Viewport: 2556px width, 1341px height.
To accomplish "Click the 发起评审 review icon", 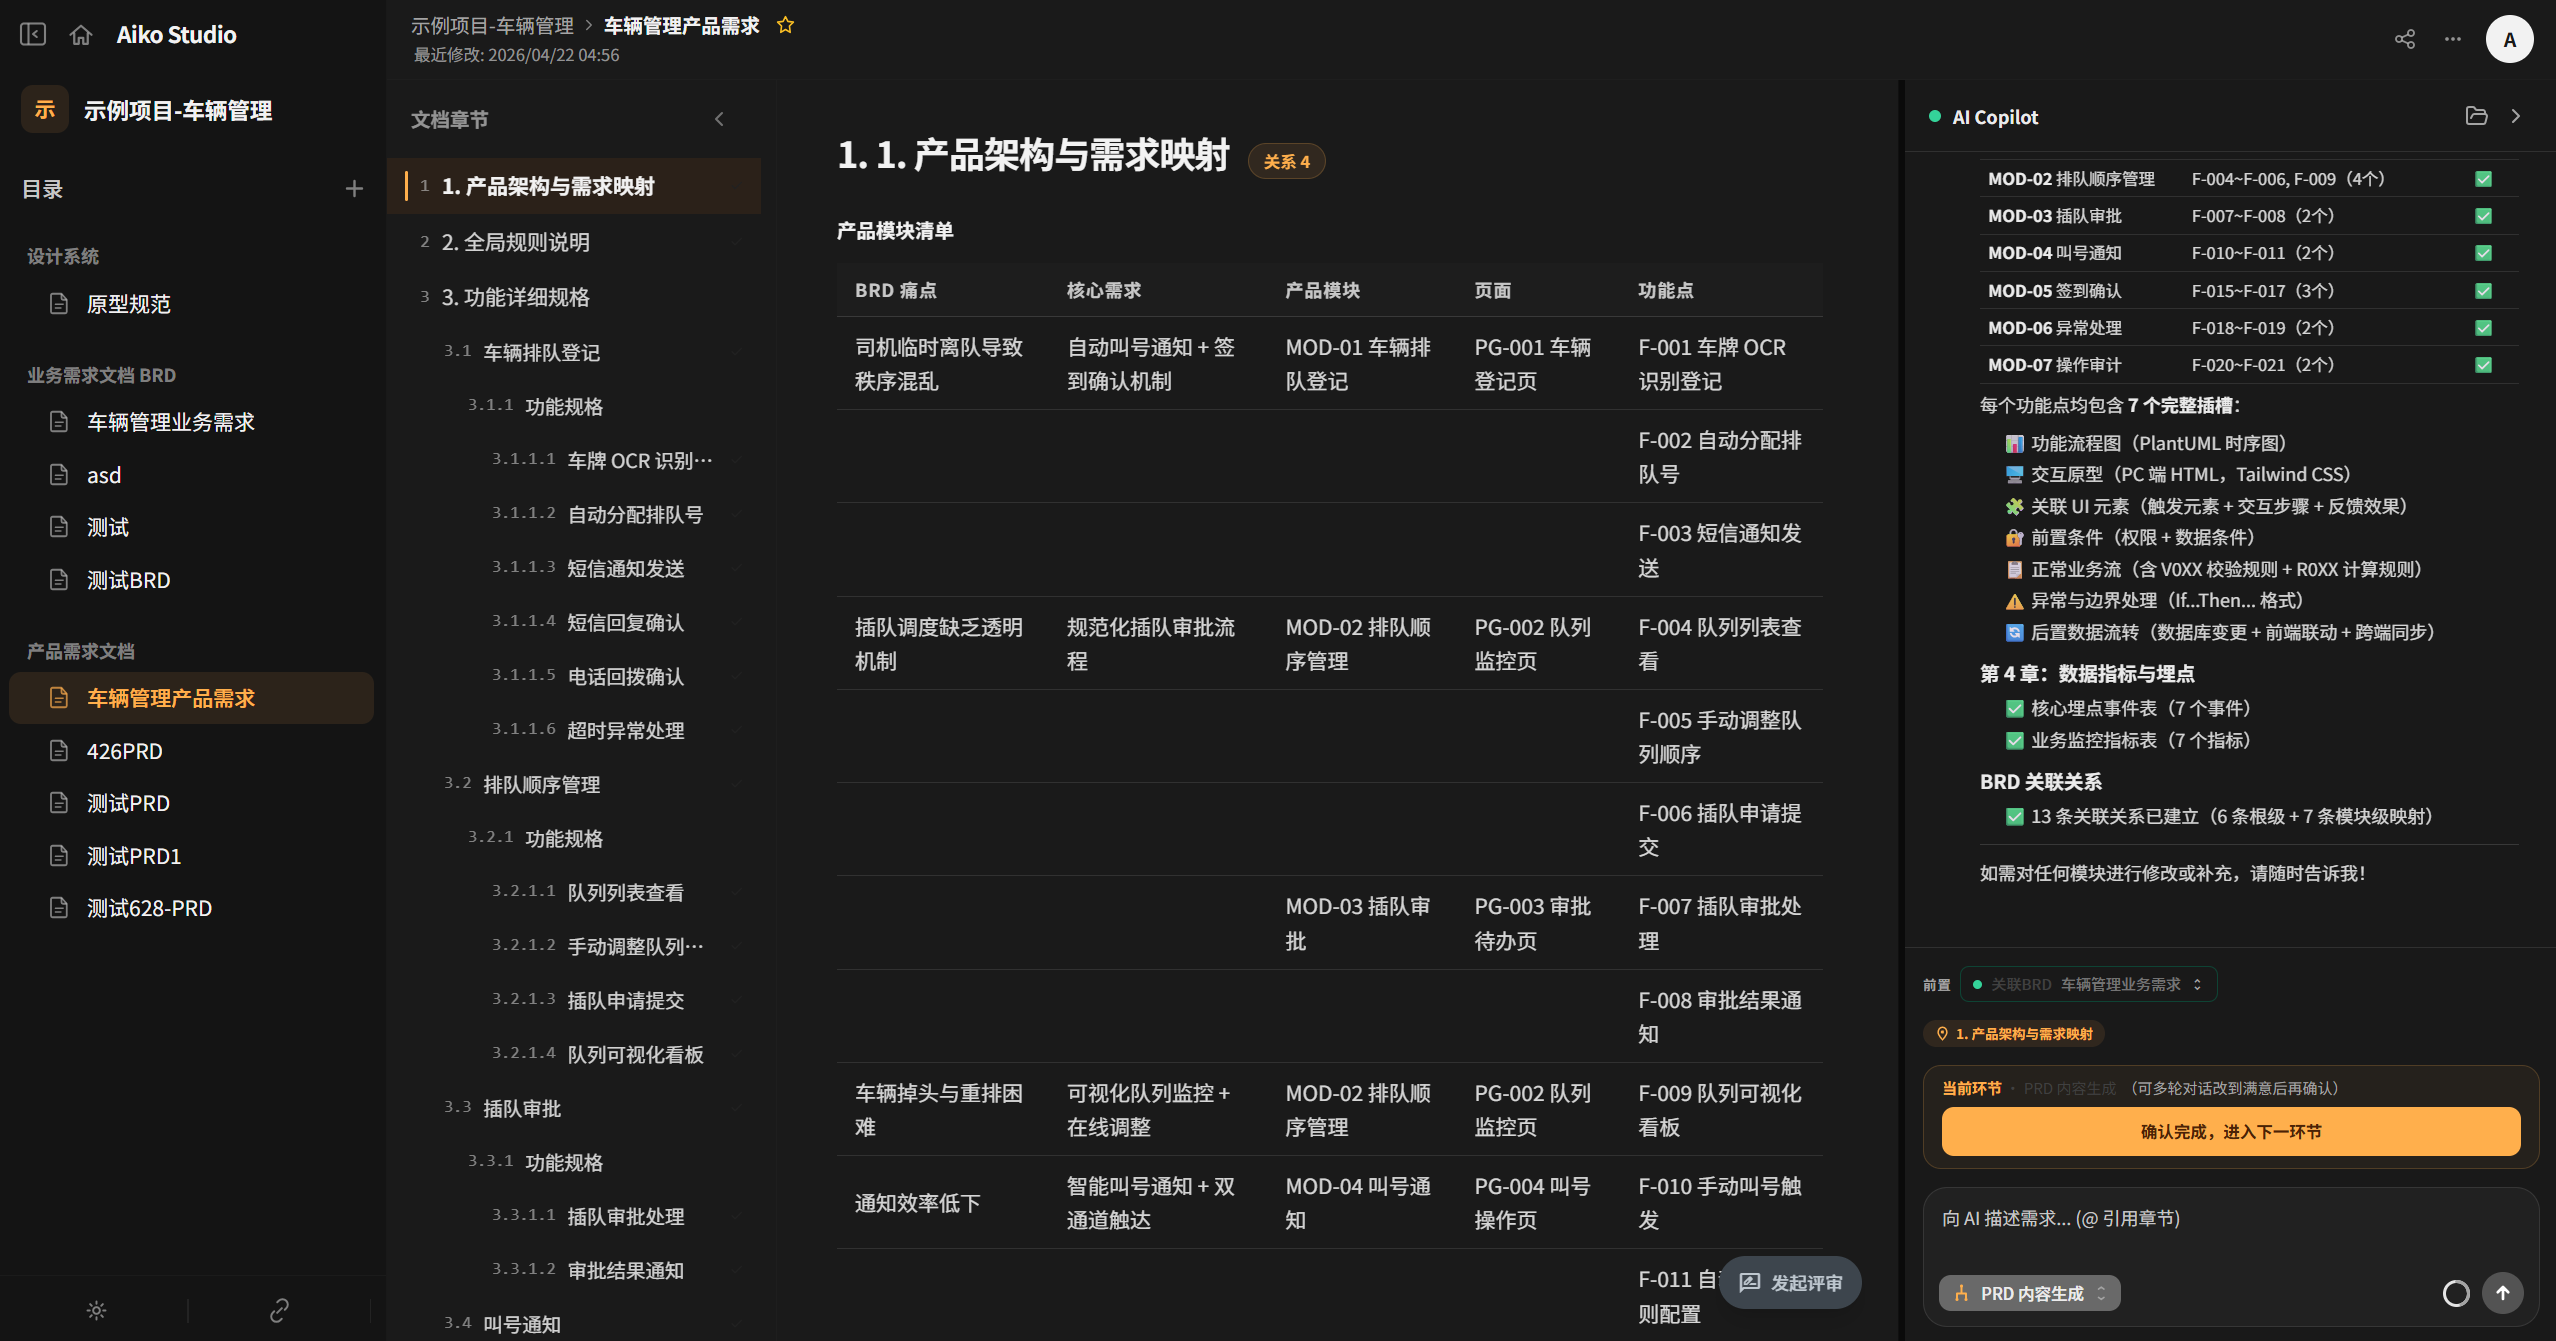I will tap(1750, 1283).
